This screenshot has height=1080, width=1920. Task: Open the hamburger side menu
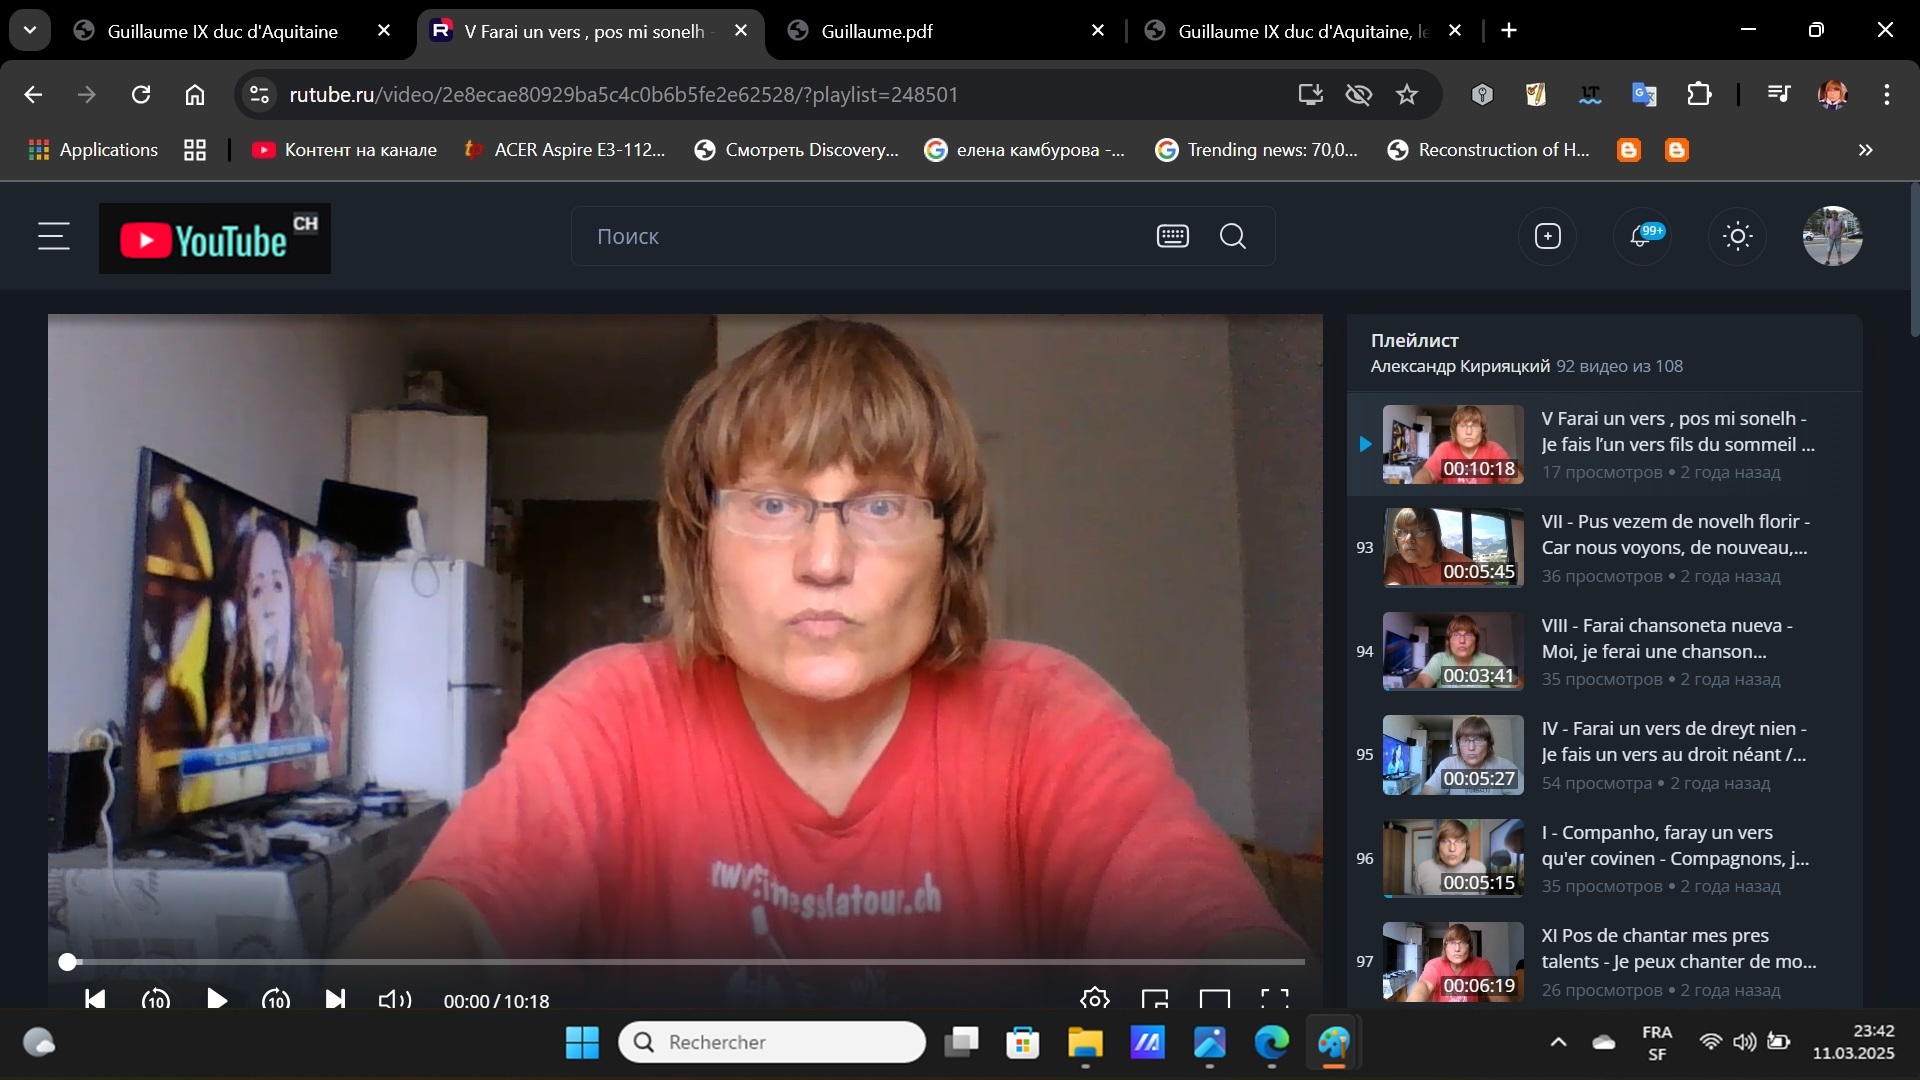point(54,237)
